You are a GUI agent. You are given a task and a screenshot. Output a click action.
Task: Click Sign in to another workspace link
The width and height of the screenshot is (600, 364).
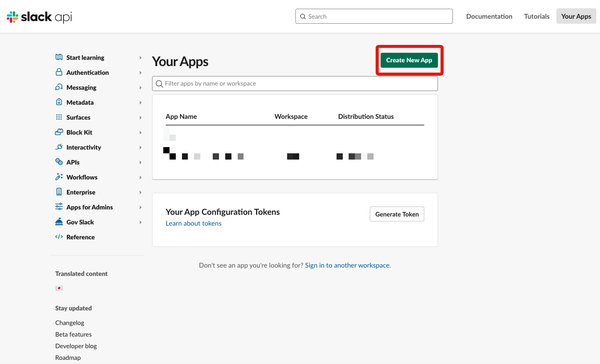tap(348, 265)
